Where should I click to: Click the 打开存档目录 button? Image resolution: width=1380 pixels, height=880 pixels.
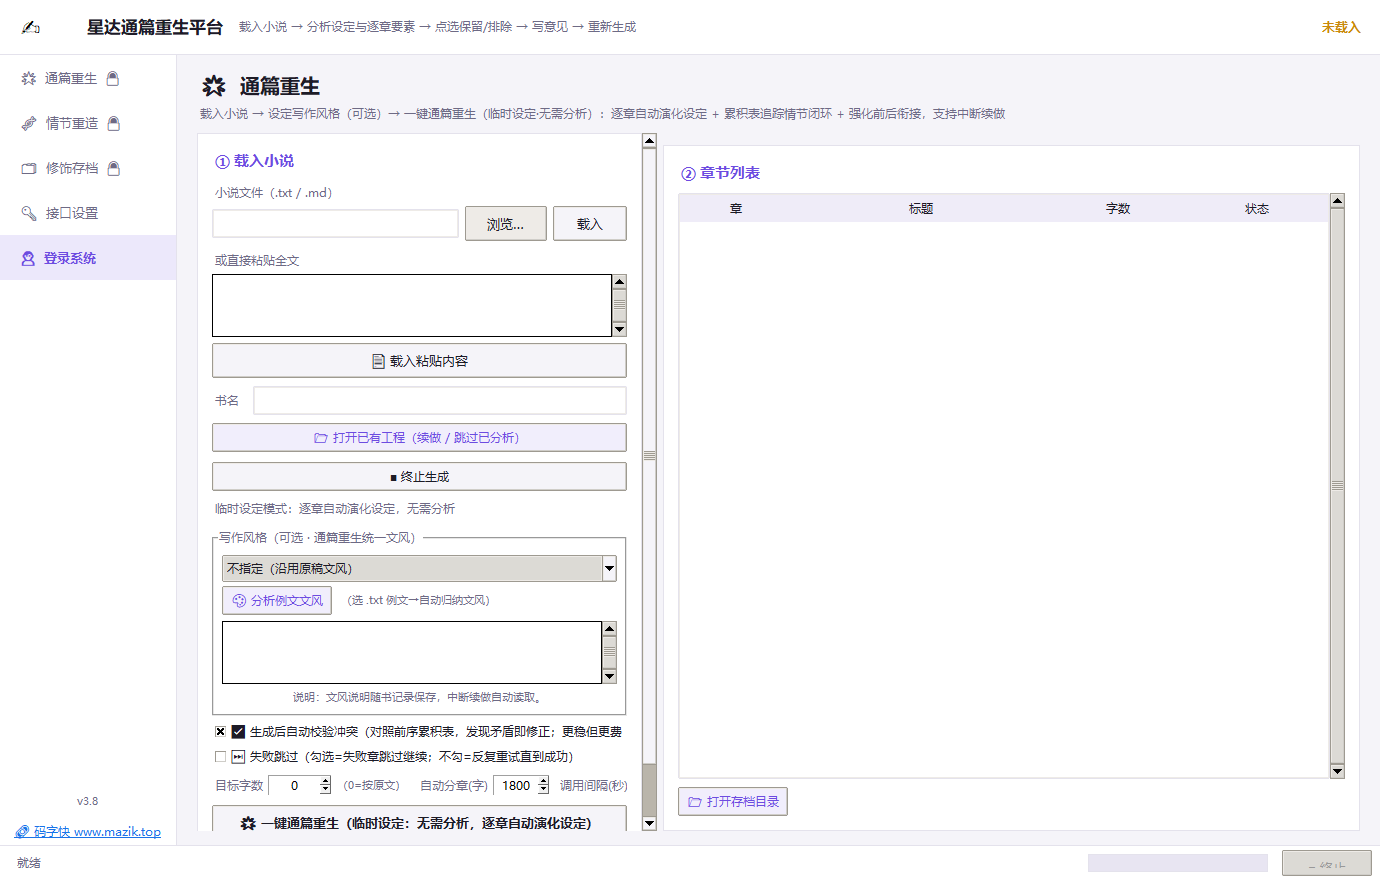[733, 801]
